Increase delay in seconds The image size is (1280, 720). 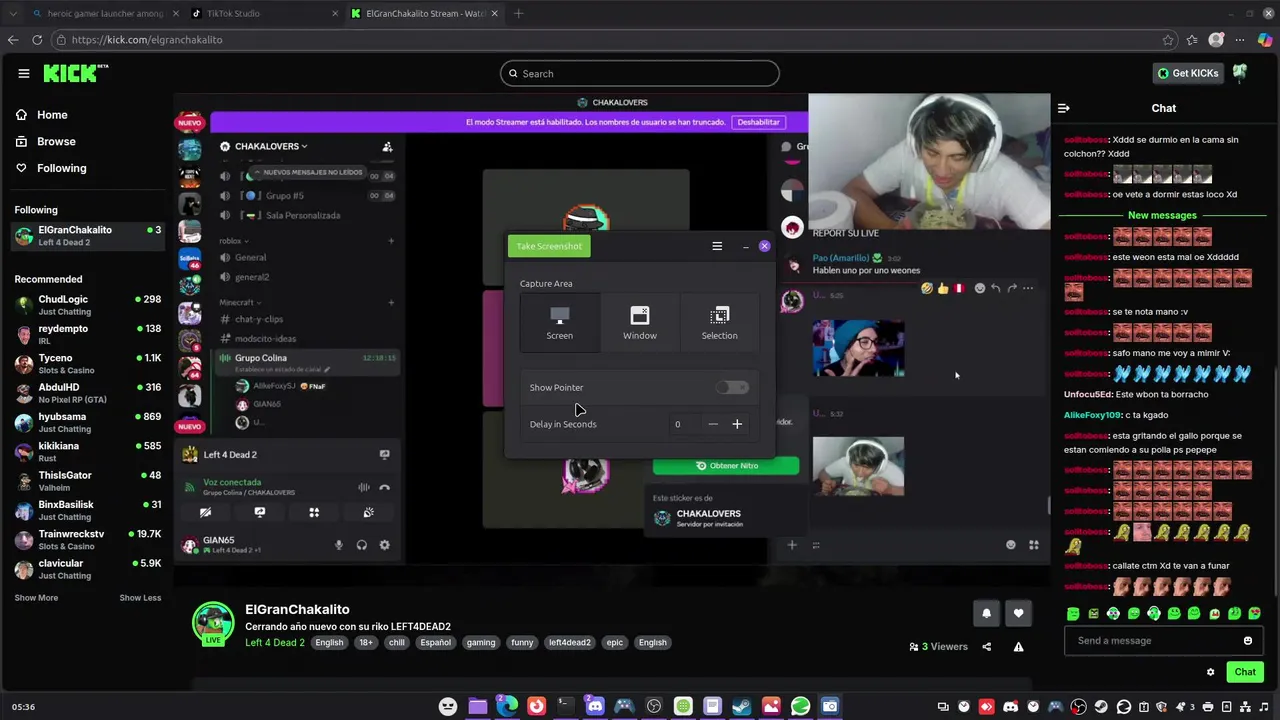pyautogui.click(x=737, y=424)
